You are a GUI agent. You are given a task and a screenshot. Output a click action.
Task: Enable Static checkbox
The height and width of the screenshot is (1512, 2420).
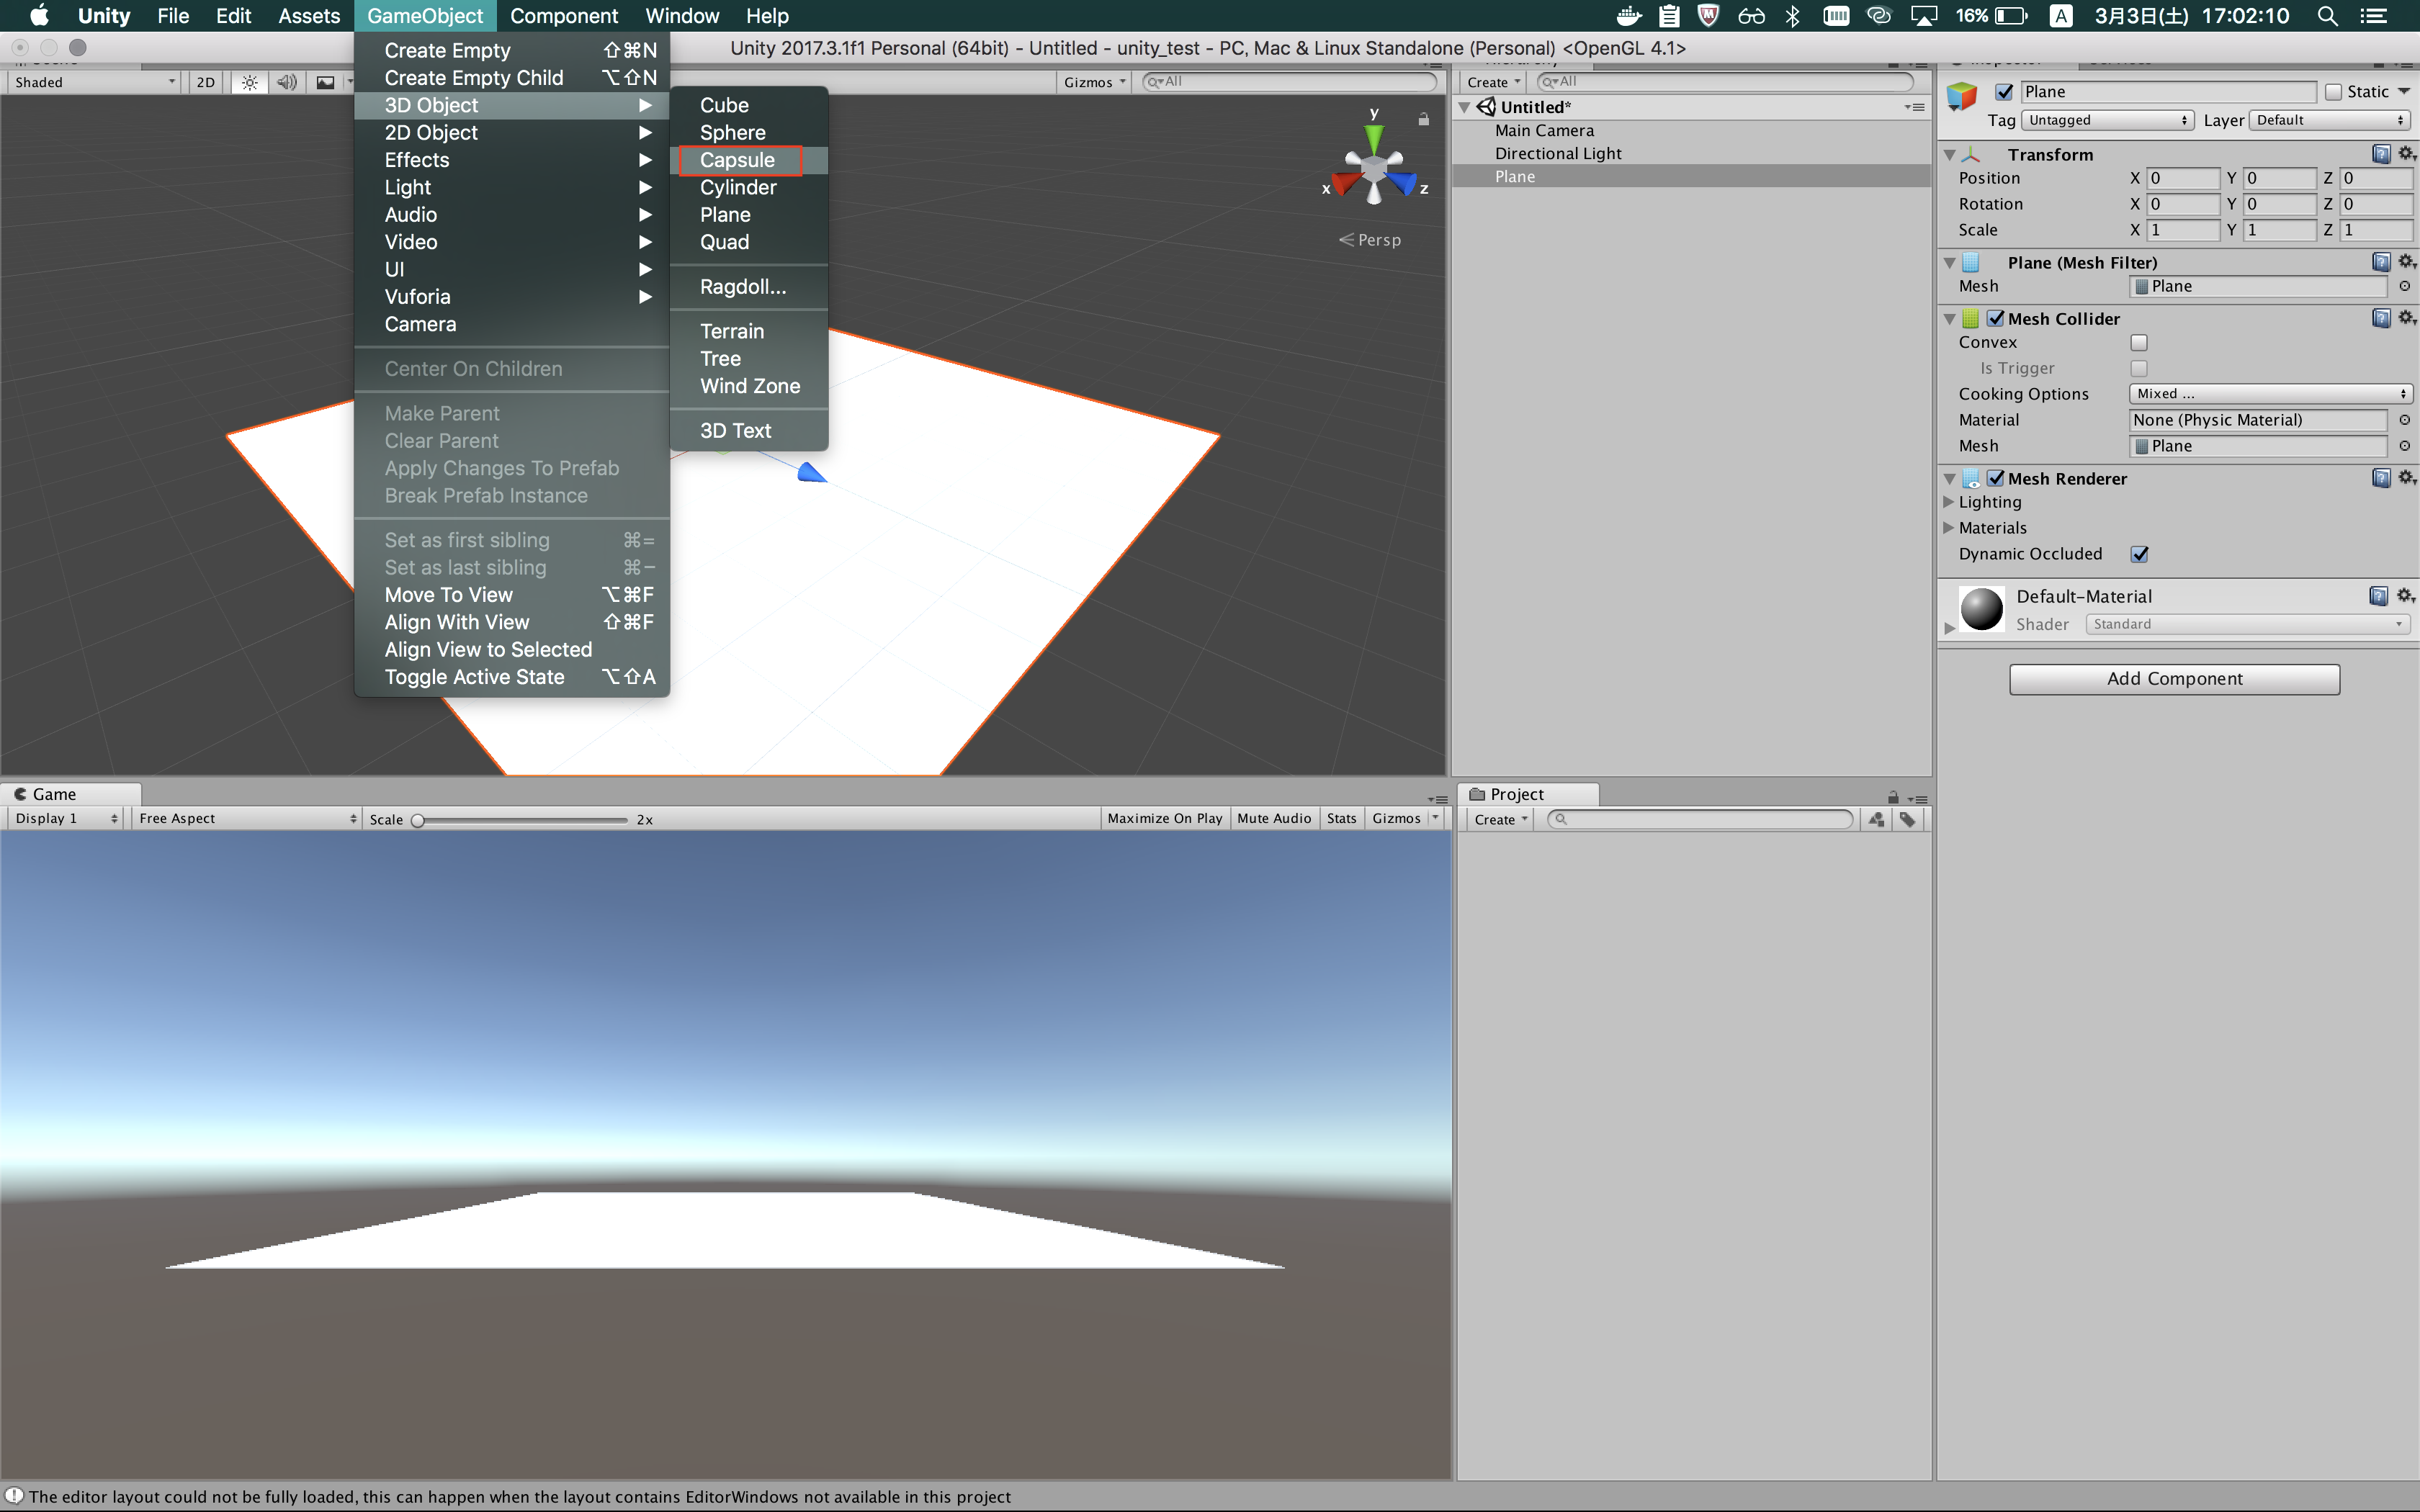pyautogui.click(x=2334, y=92)
